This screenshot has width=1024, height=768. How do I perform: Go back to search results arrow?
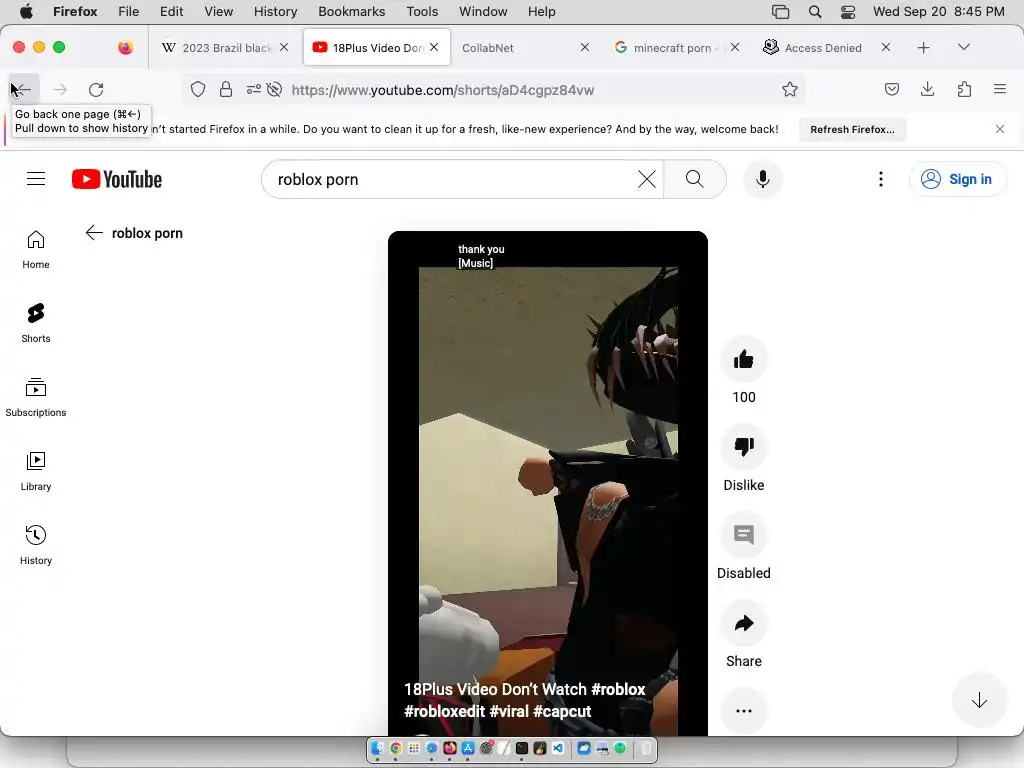click(94, 232)
